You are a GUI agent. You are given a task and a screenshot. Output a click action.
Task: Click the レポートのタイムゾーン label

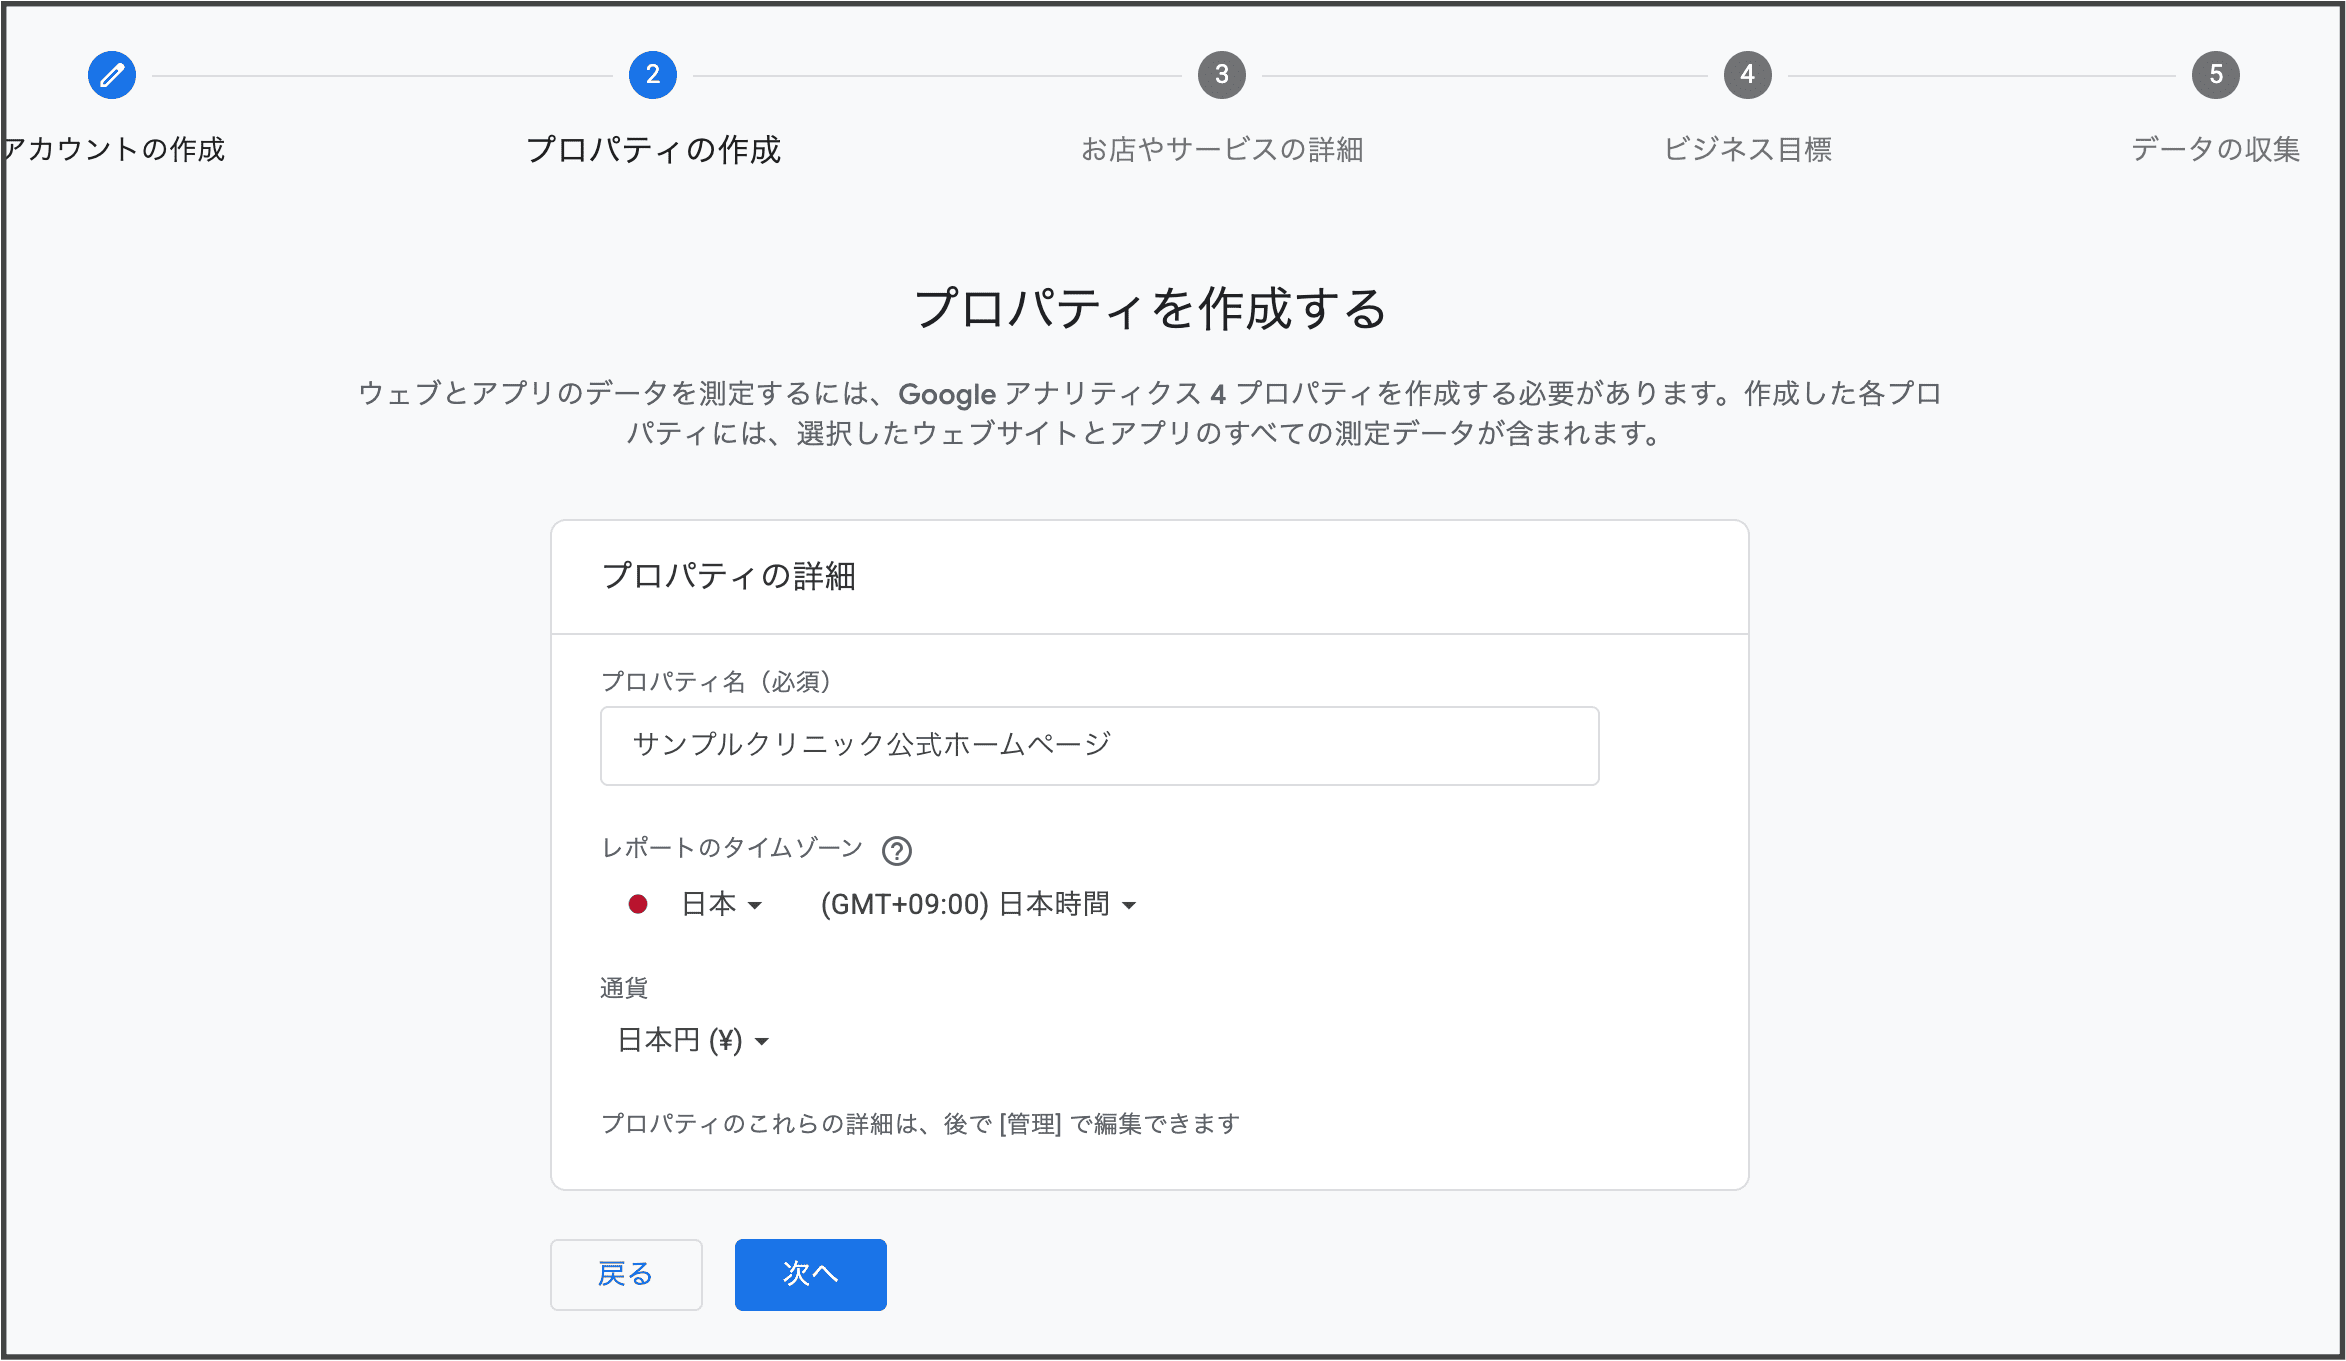point(732,848)
